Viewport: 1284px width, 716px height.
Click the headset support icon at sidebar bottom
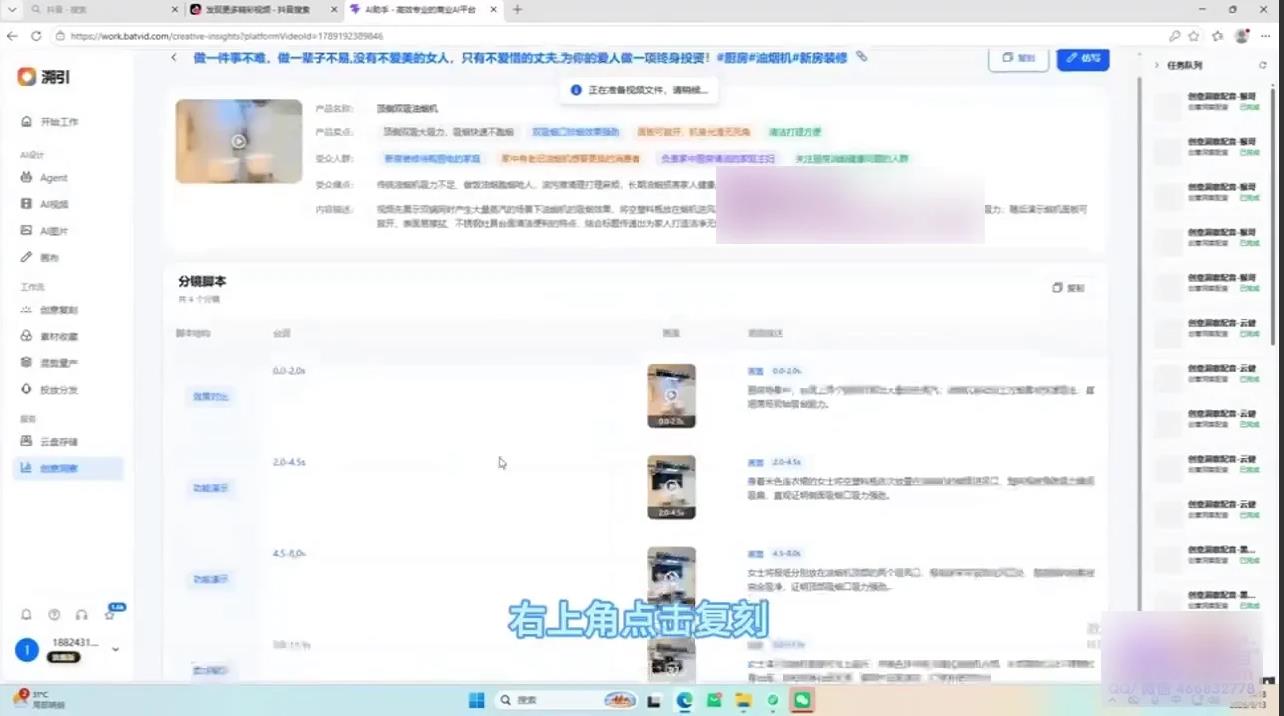[x=82, y=615]
